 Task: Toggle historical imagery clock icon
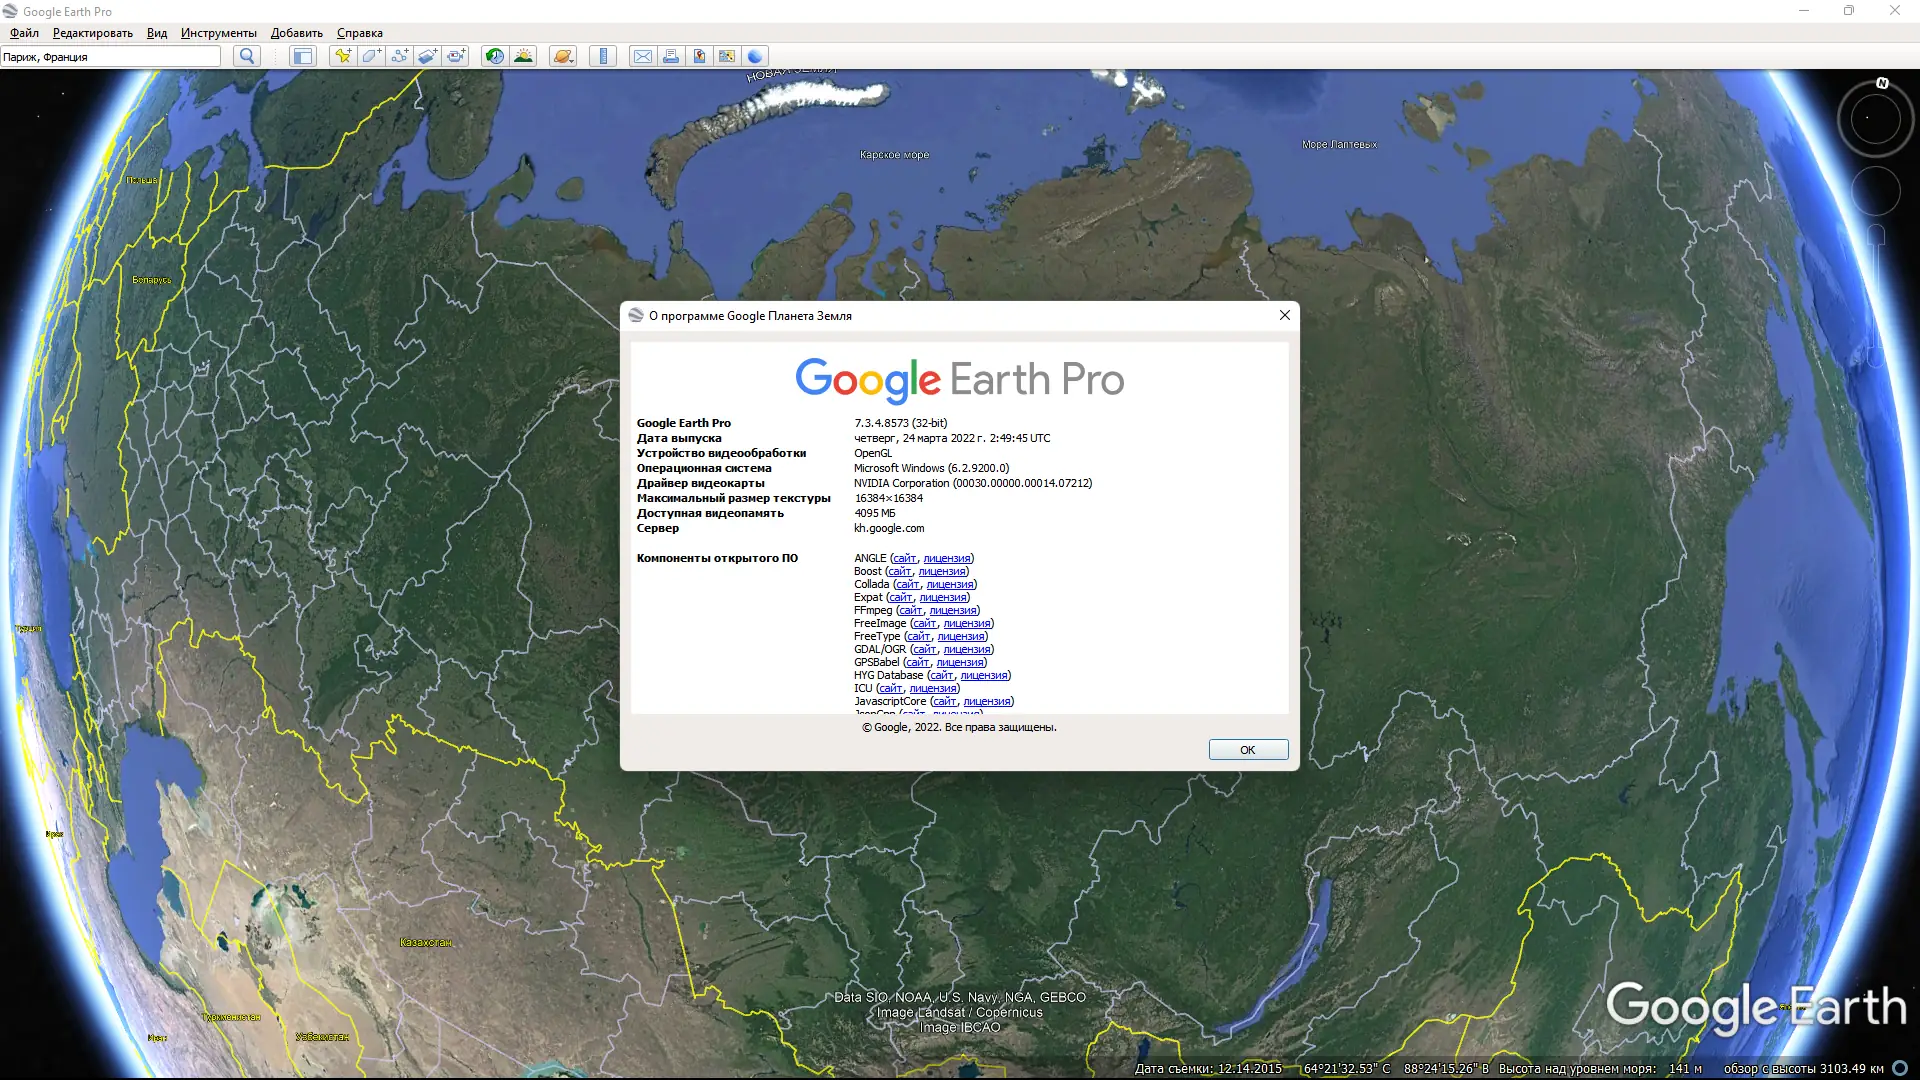tap(495, 57)
